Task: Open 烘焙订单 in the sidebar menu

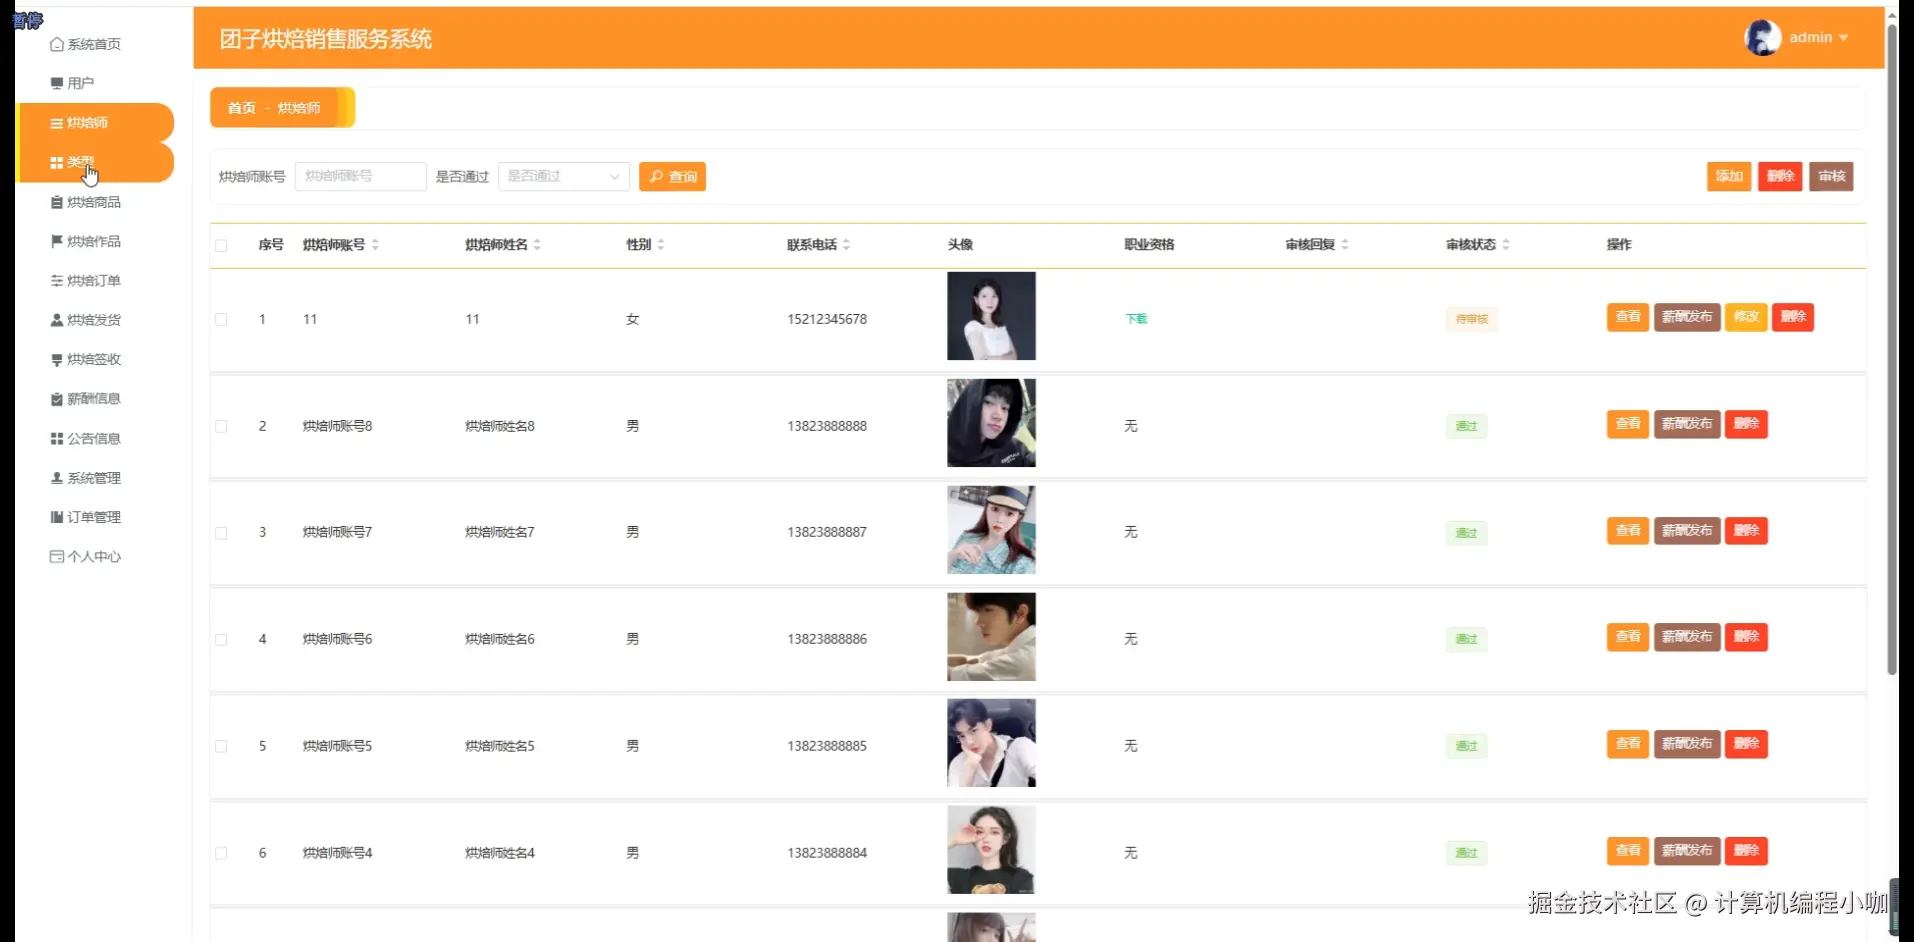Action: [94, 281]
